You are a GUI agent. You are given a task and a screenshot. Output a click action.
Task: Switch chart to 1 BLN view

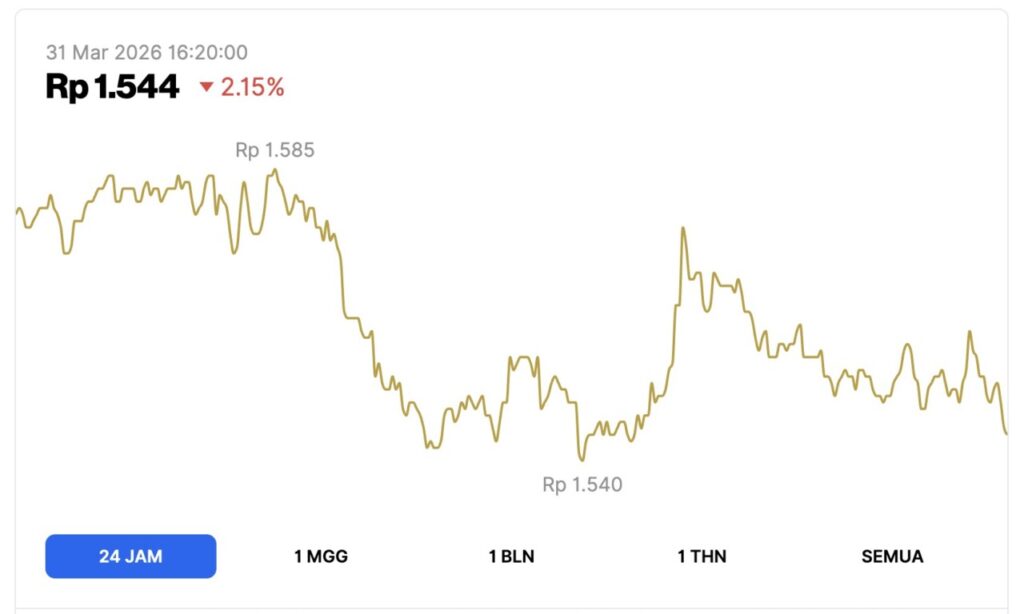click(511, 556)
